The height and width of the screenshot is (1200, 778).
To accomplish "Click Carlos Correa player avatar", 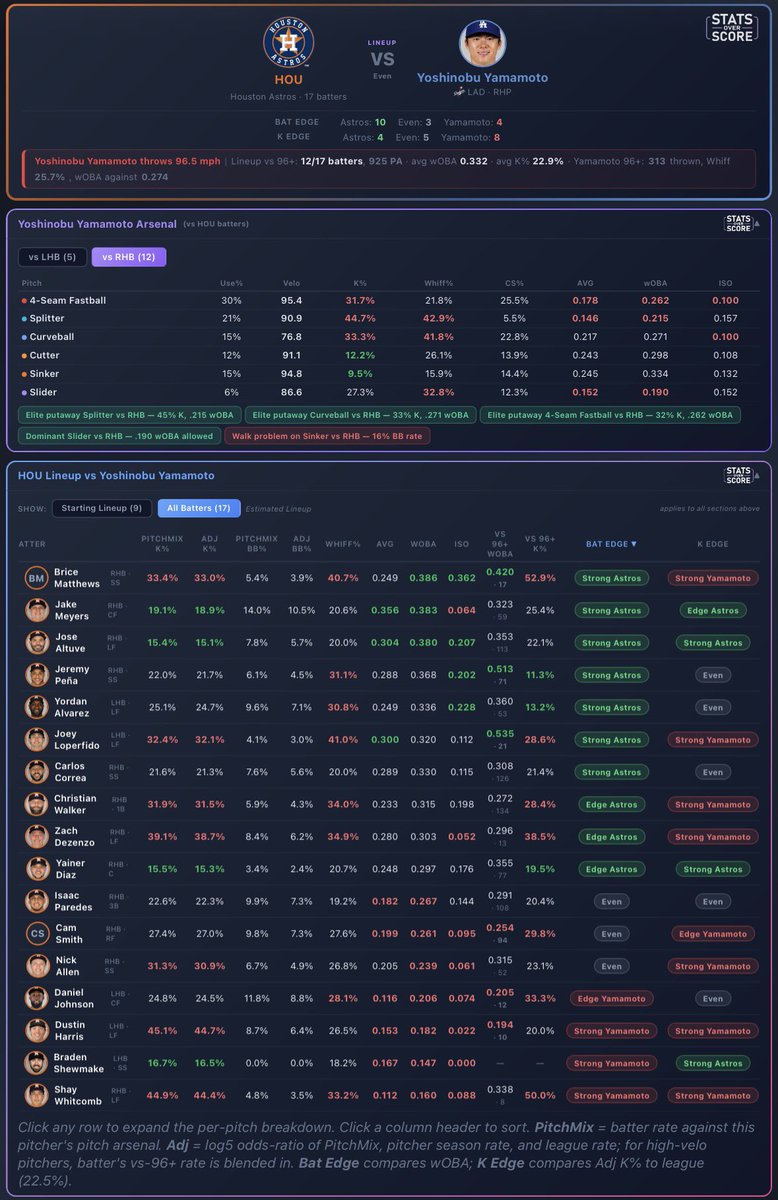I will coord(37,772).
